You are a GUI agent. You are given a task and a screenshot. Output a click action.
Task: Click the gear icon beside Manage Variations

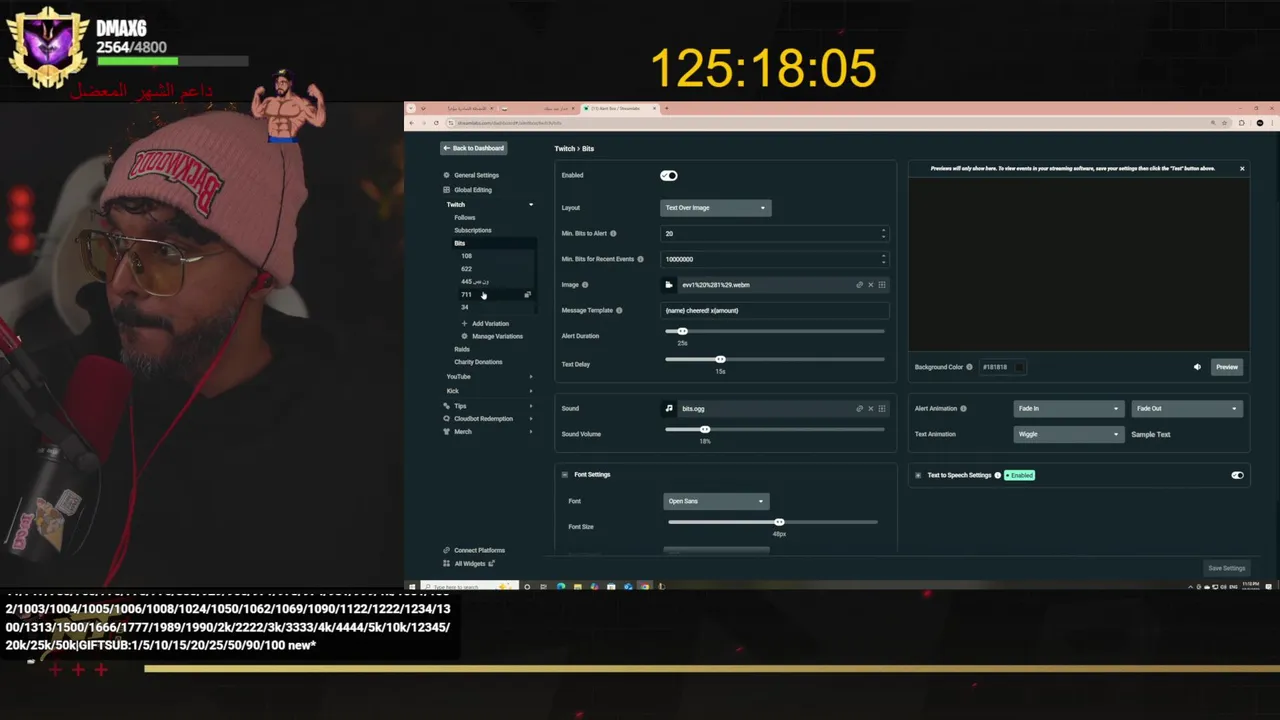[464, 336]
